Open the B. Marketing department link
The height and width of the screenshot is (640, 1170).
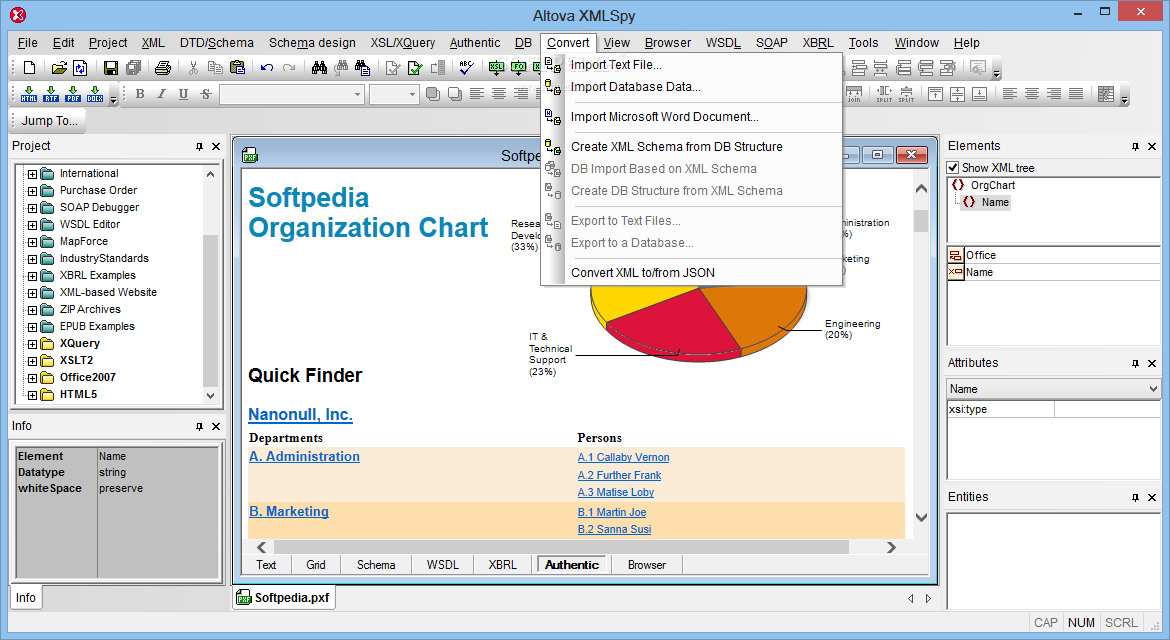tap(289, 512)
